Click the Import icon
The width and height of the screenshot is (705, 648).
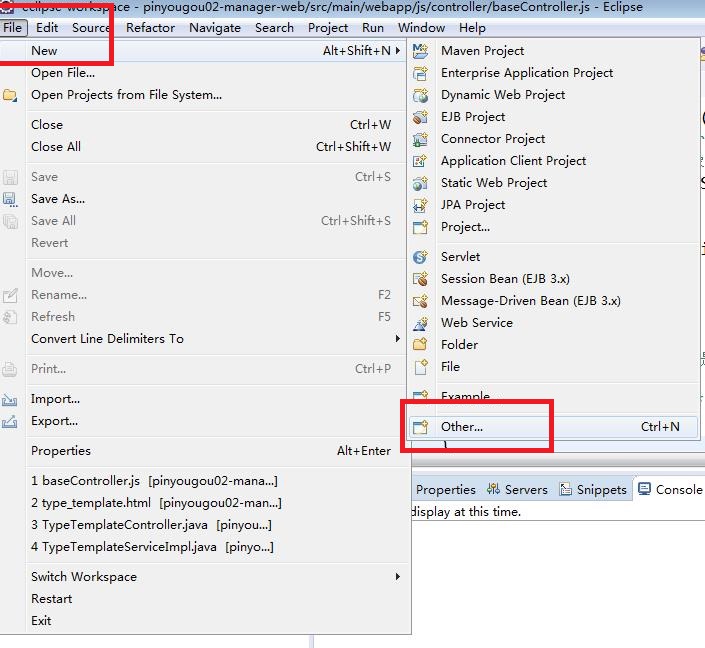(10, 399)
